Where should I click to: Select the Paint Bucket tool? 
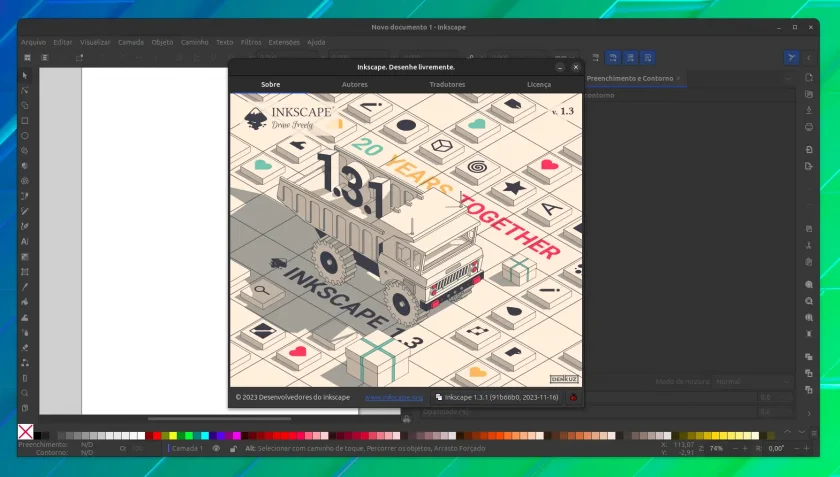(x=25, y=302)
